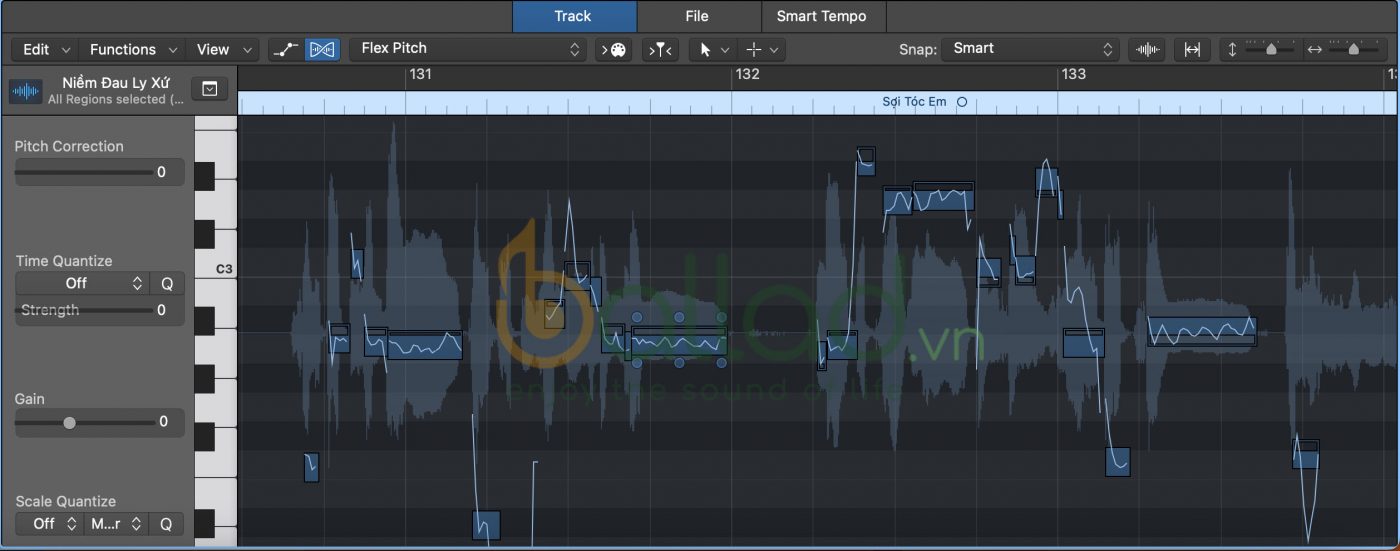Click the loop circle on Sợi Tóc Em region

tap(962, 102)
